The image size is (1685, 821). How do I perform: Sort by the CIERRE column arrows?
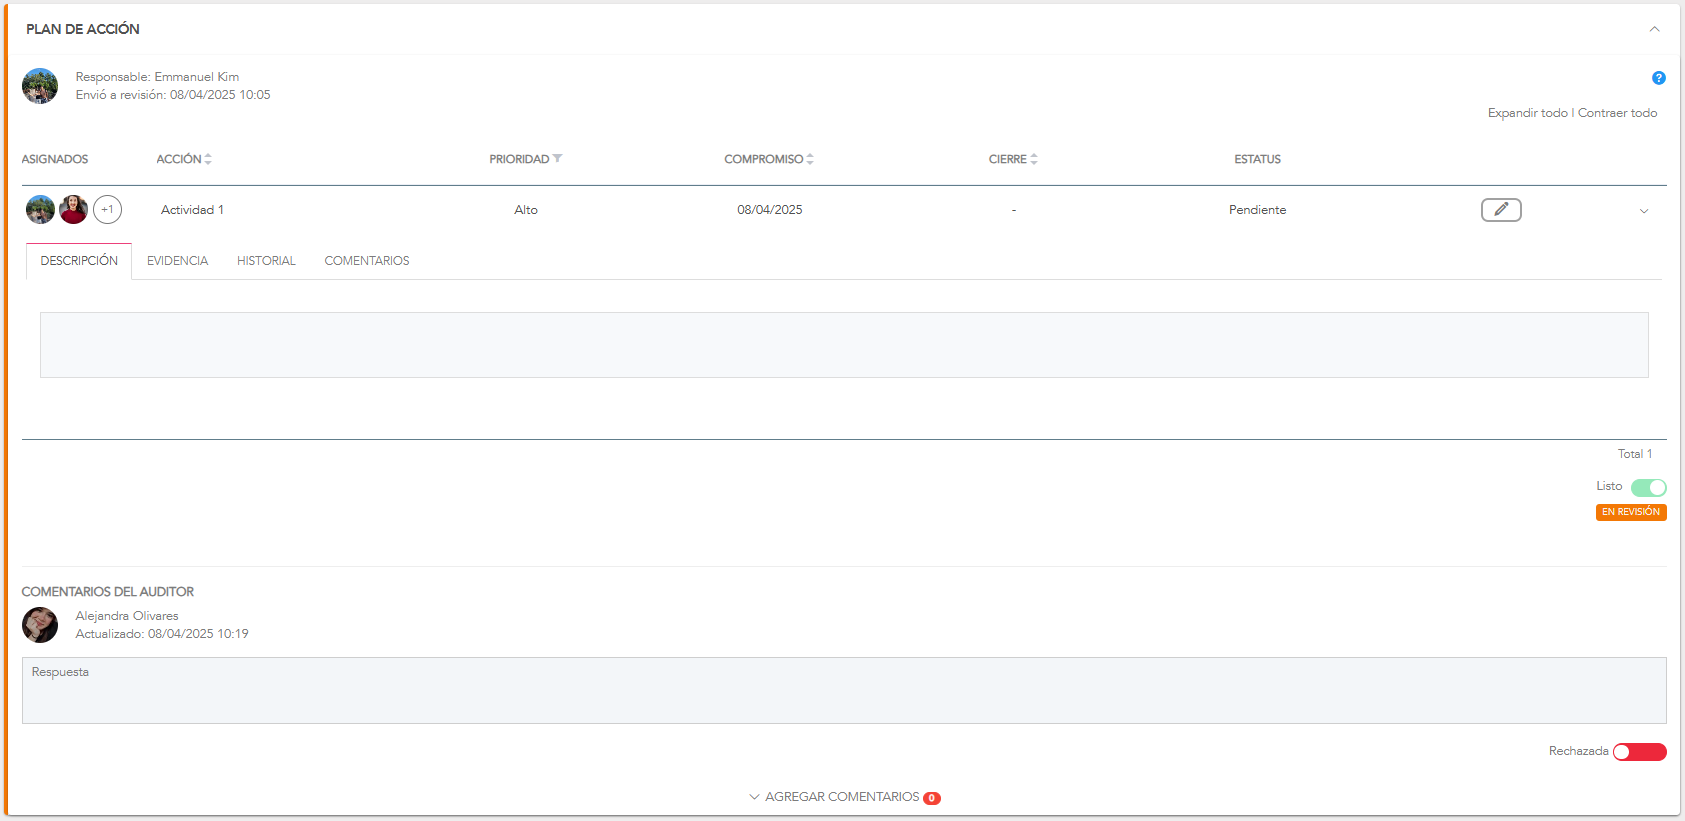click(1034, 159)
